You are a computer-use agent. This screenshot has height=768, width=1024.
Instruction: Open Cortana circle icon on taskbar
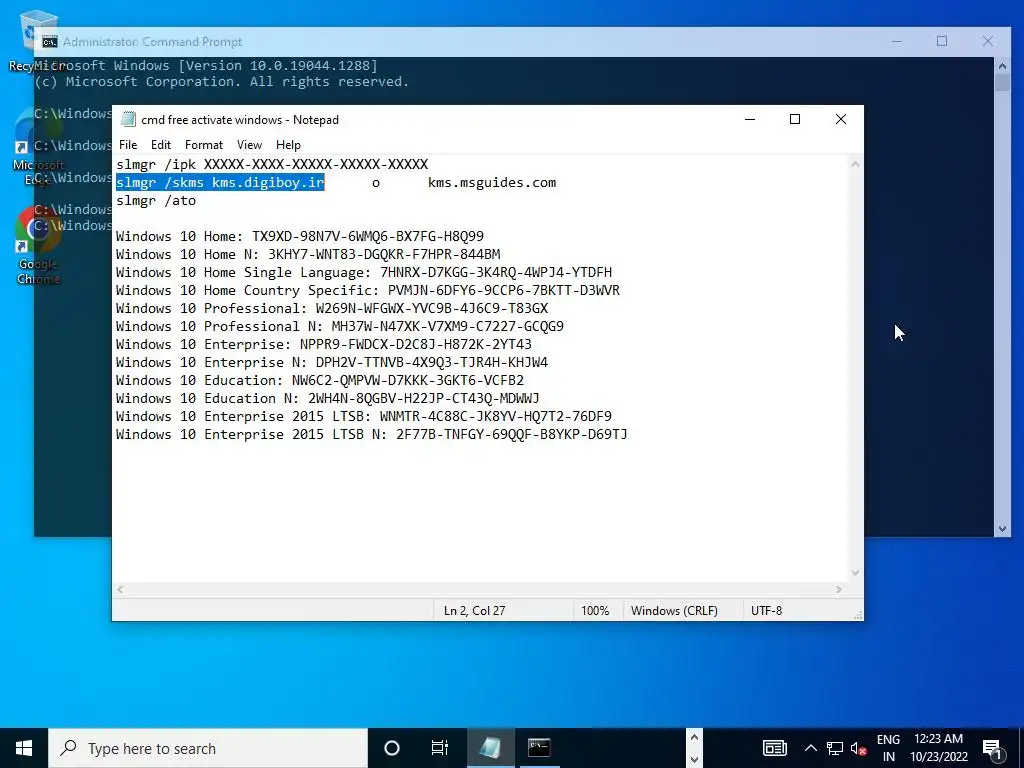point(392,748)
